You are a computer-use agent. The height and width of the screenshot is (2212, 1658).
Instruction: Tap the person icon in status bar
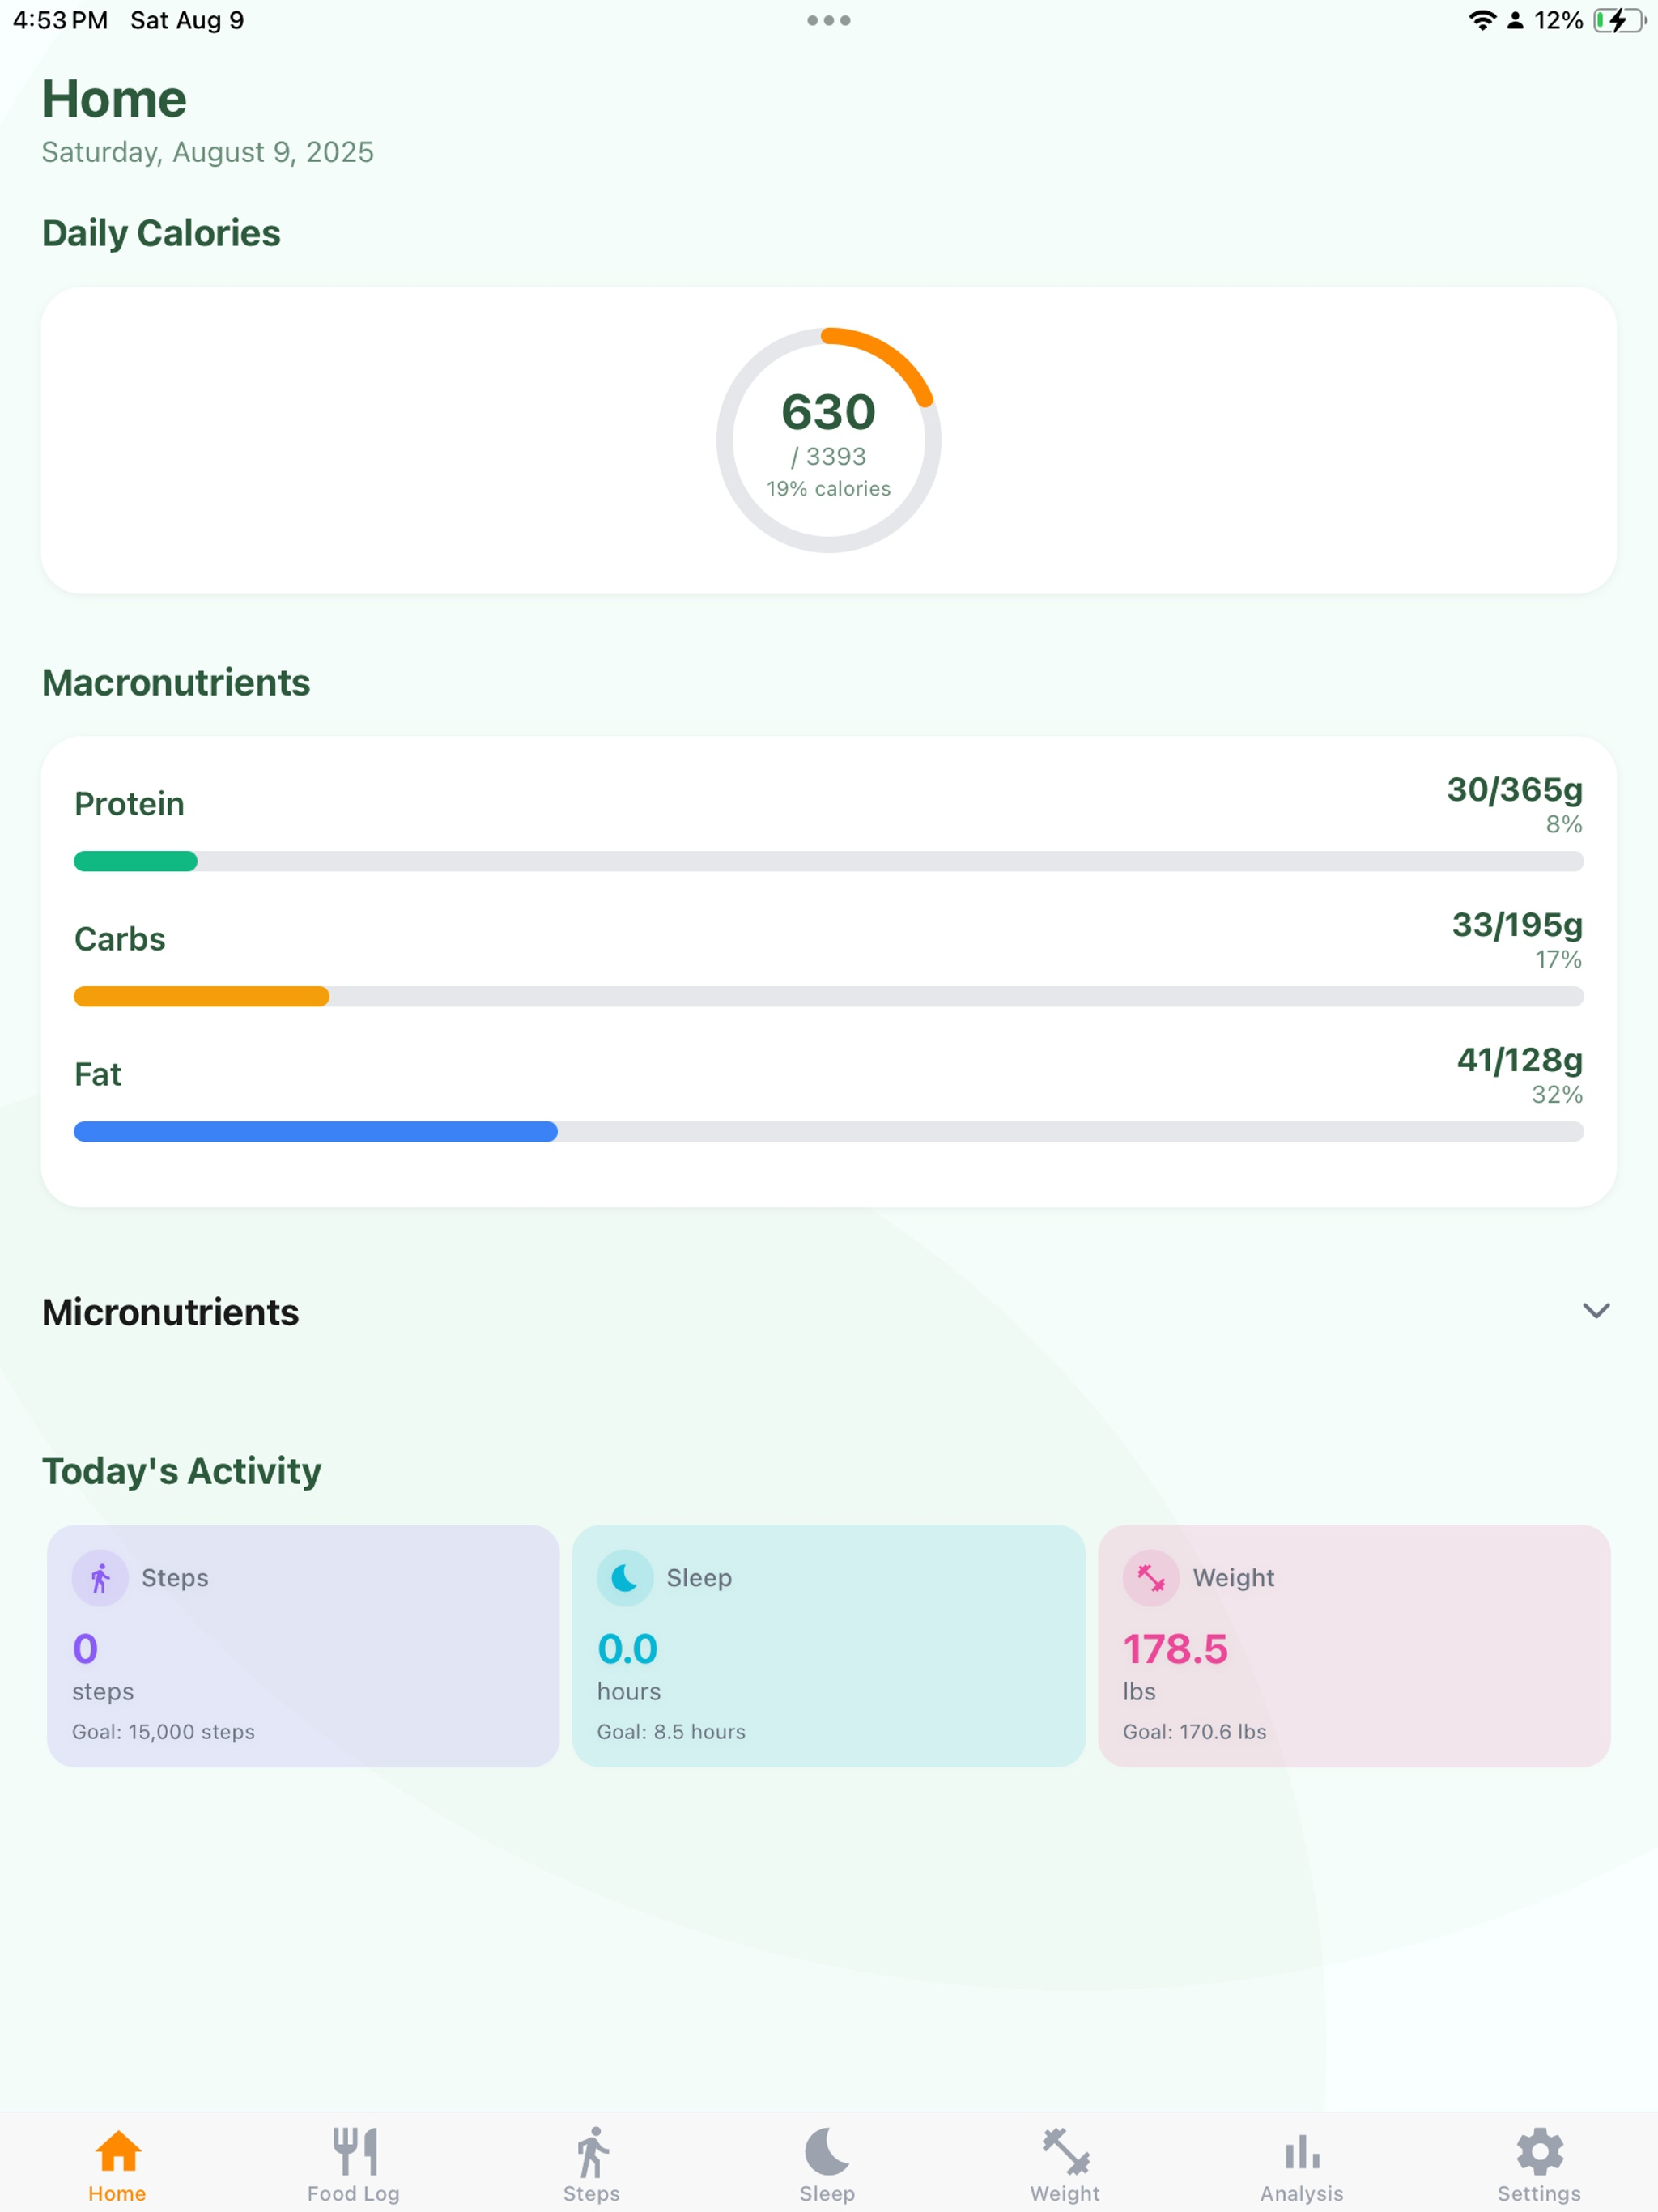coord(1515,20)
